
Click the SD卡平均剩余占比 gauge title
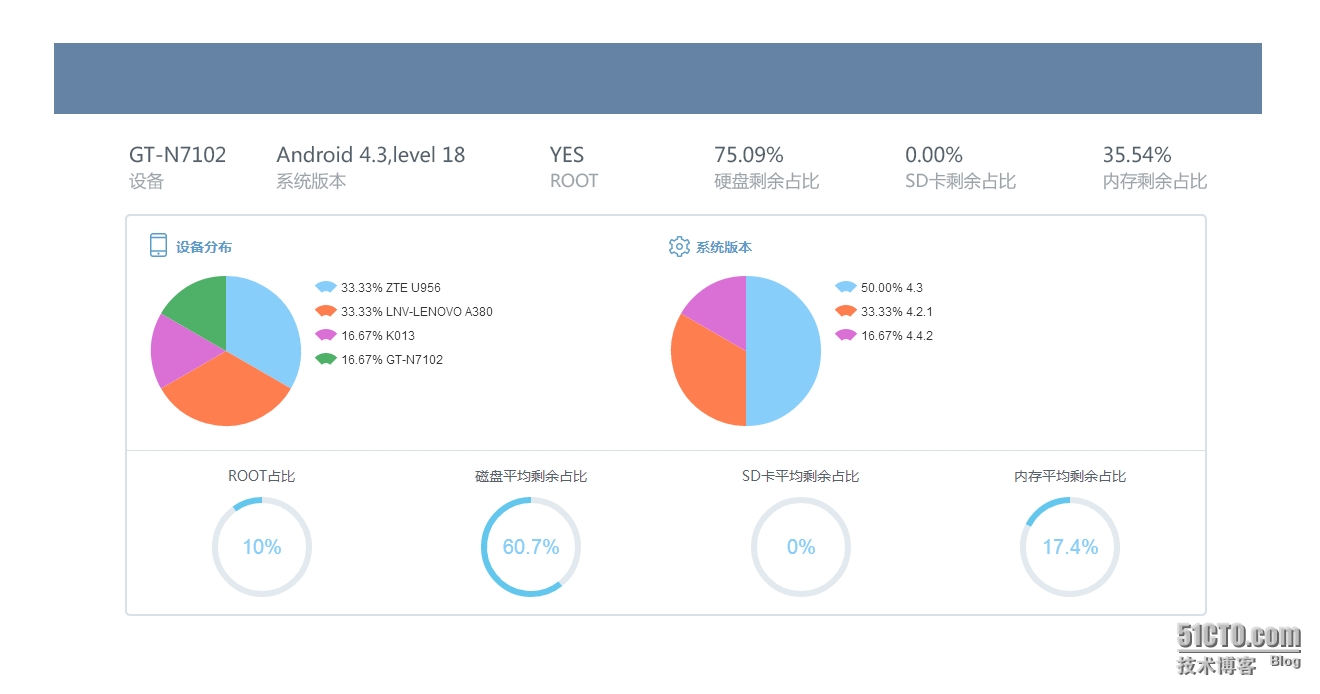click(801, 476)
